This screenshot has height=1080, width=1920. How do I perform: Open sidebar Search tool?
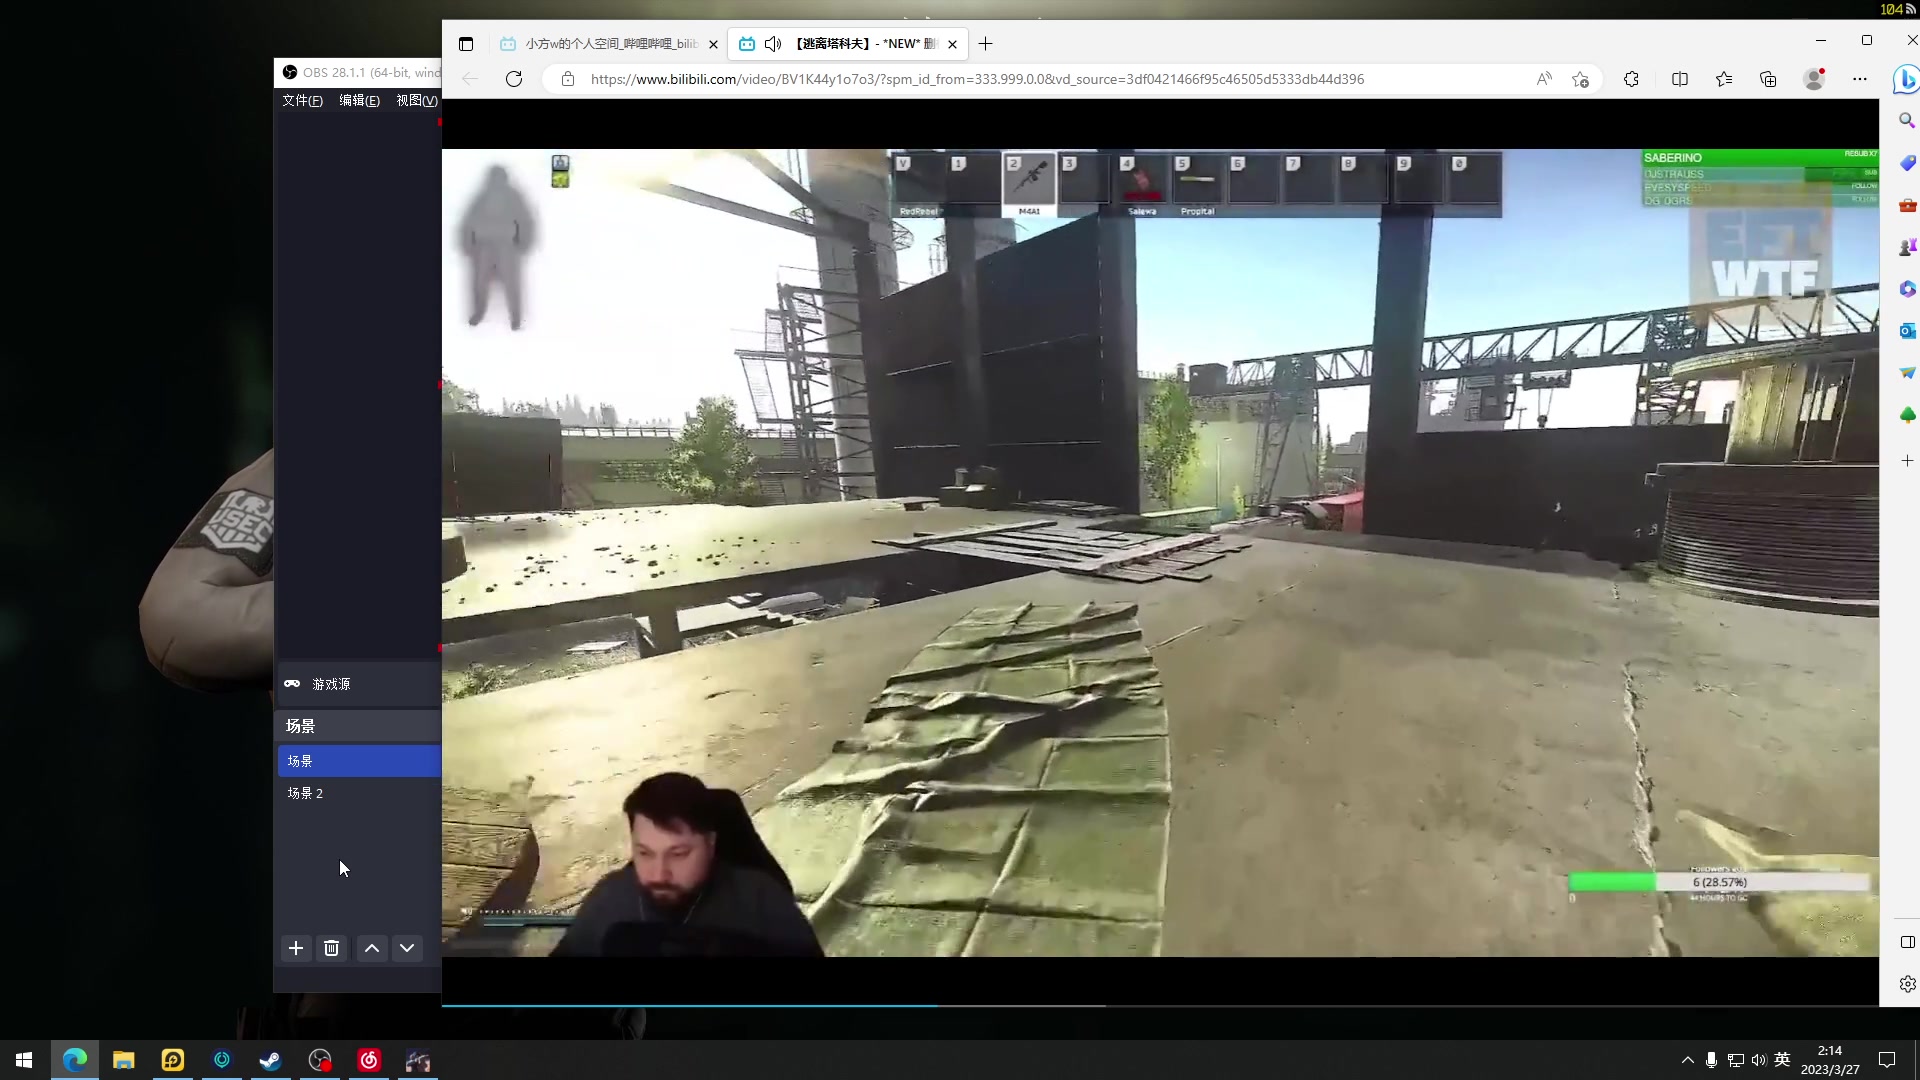pyautogui.click(x=1907, y=121)
